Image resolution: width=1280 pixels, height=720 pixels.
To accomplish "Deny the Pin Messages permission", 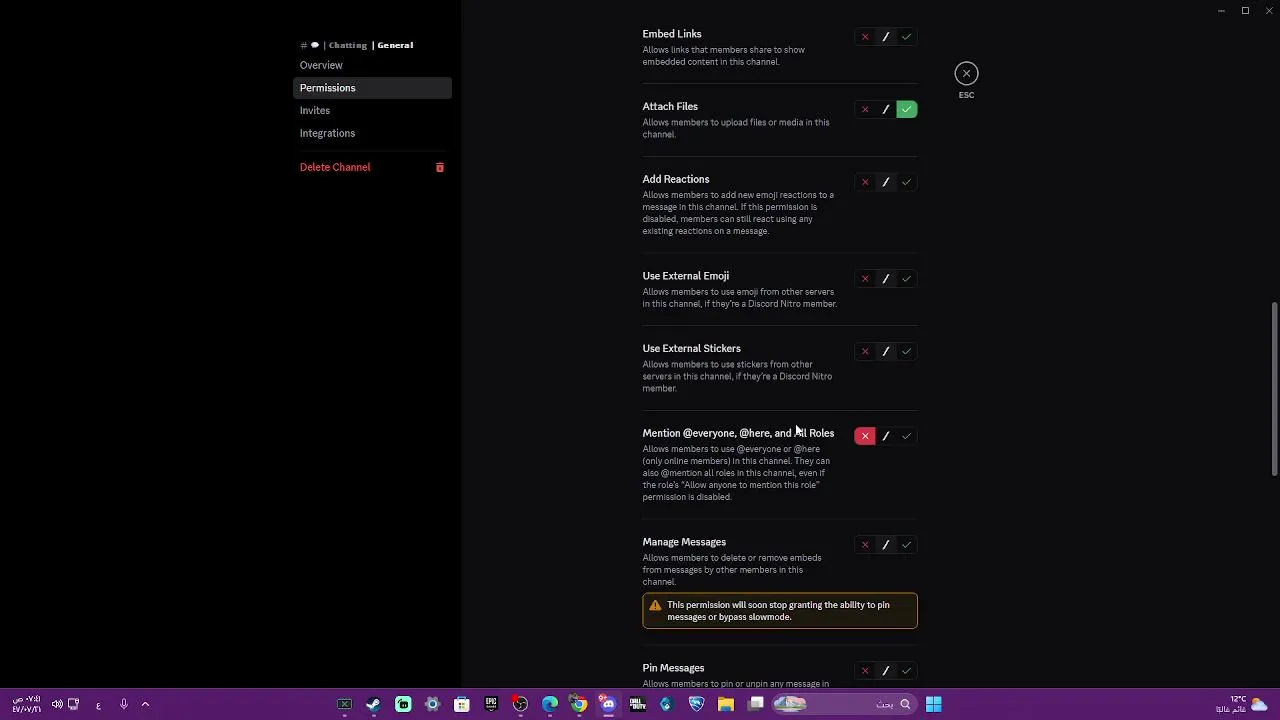I will [865, 671].
